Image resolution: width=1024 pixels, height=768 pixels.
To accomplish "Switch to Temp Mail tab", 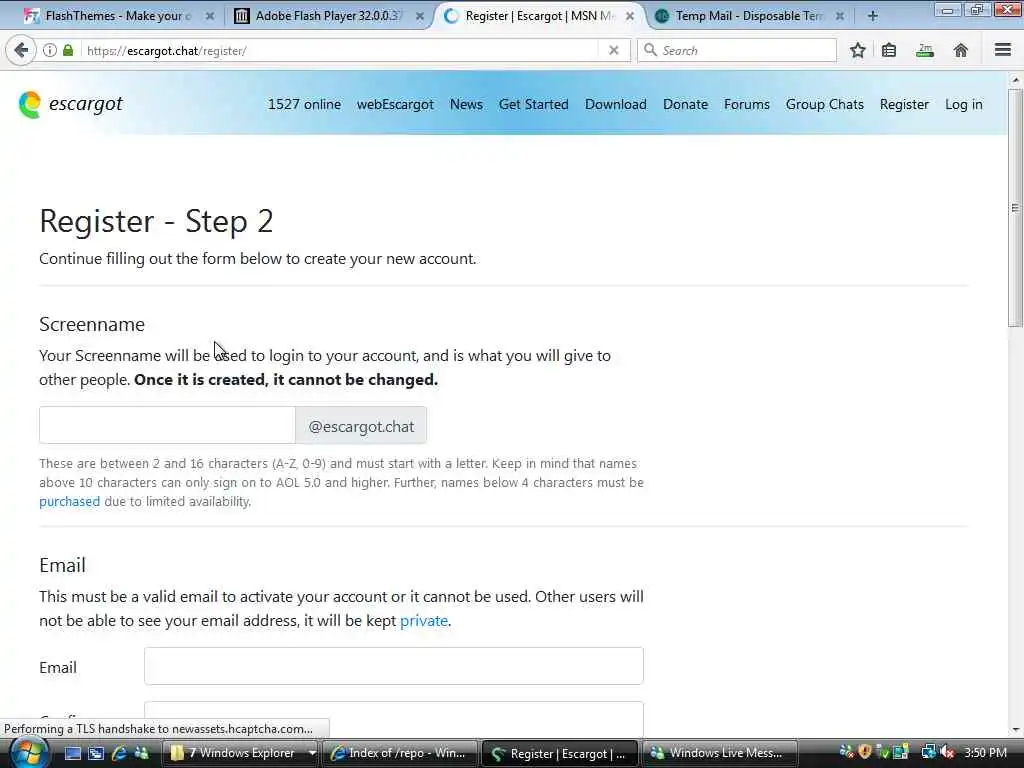I will coord(750,16).
